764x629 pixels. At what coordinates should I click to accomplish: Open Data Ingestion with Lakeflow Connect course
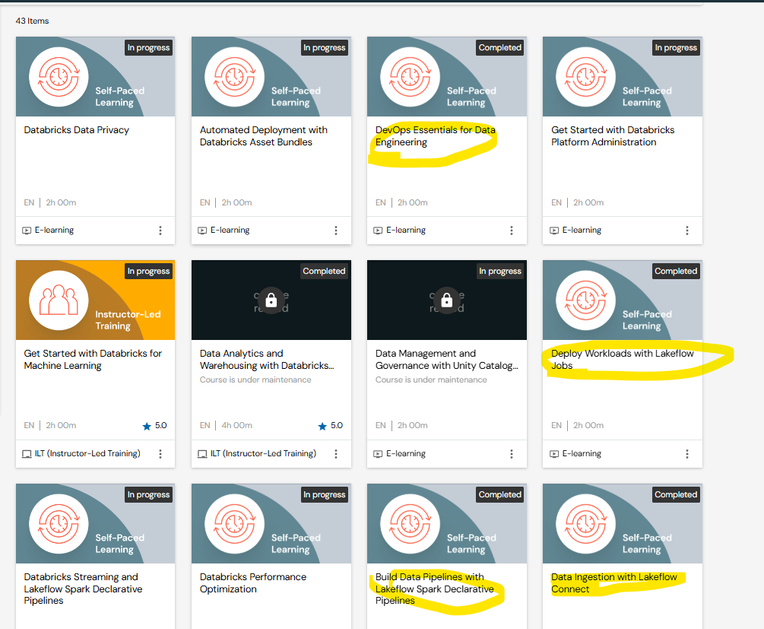(x=614, y=583)
